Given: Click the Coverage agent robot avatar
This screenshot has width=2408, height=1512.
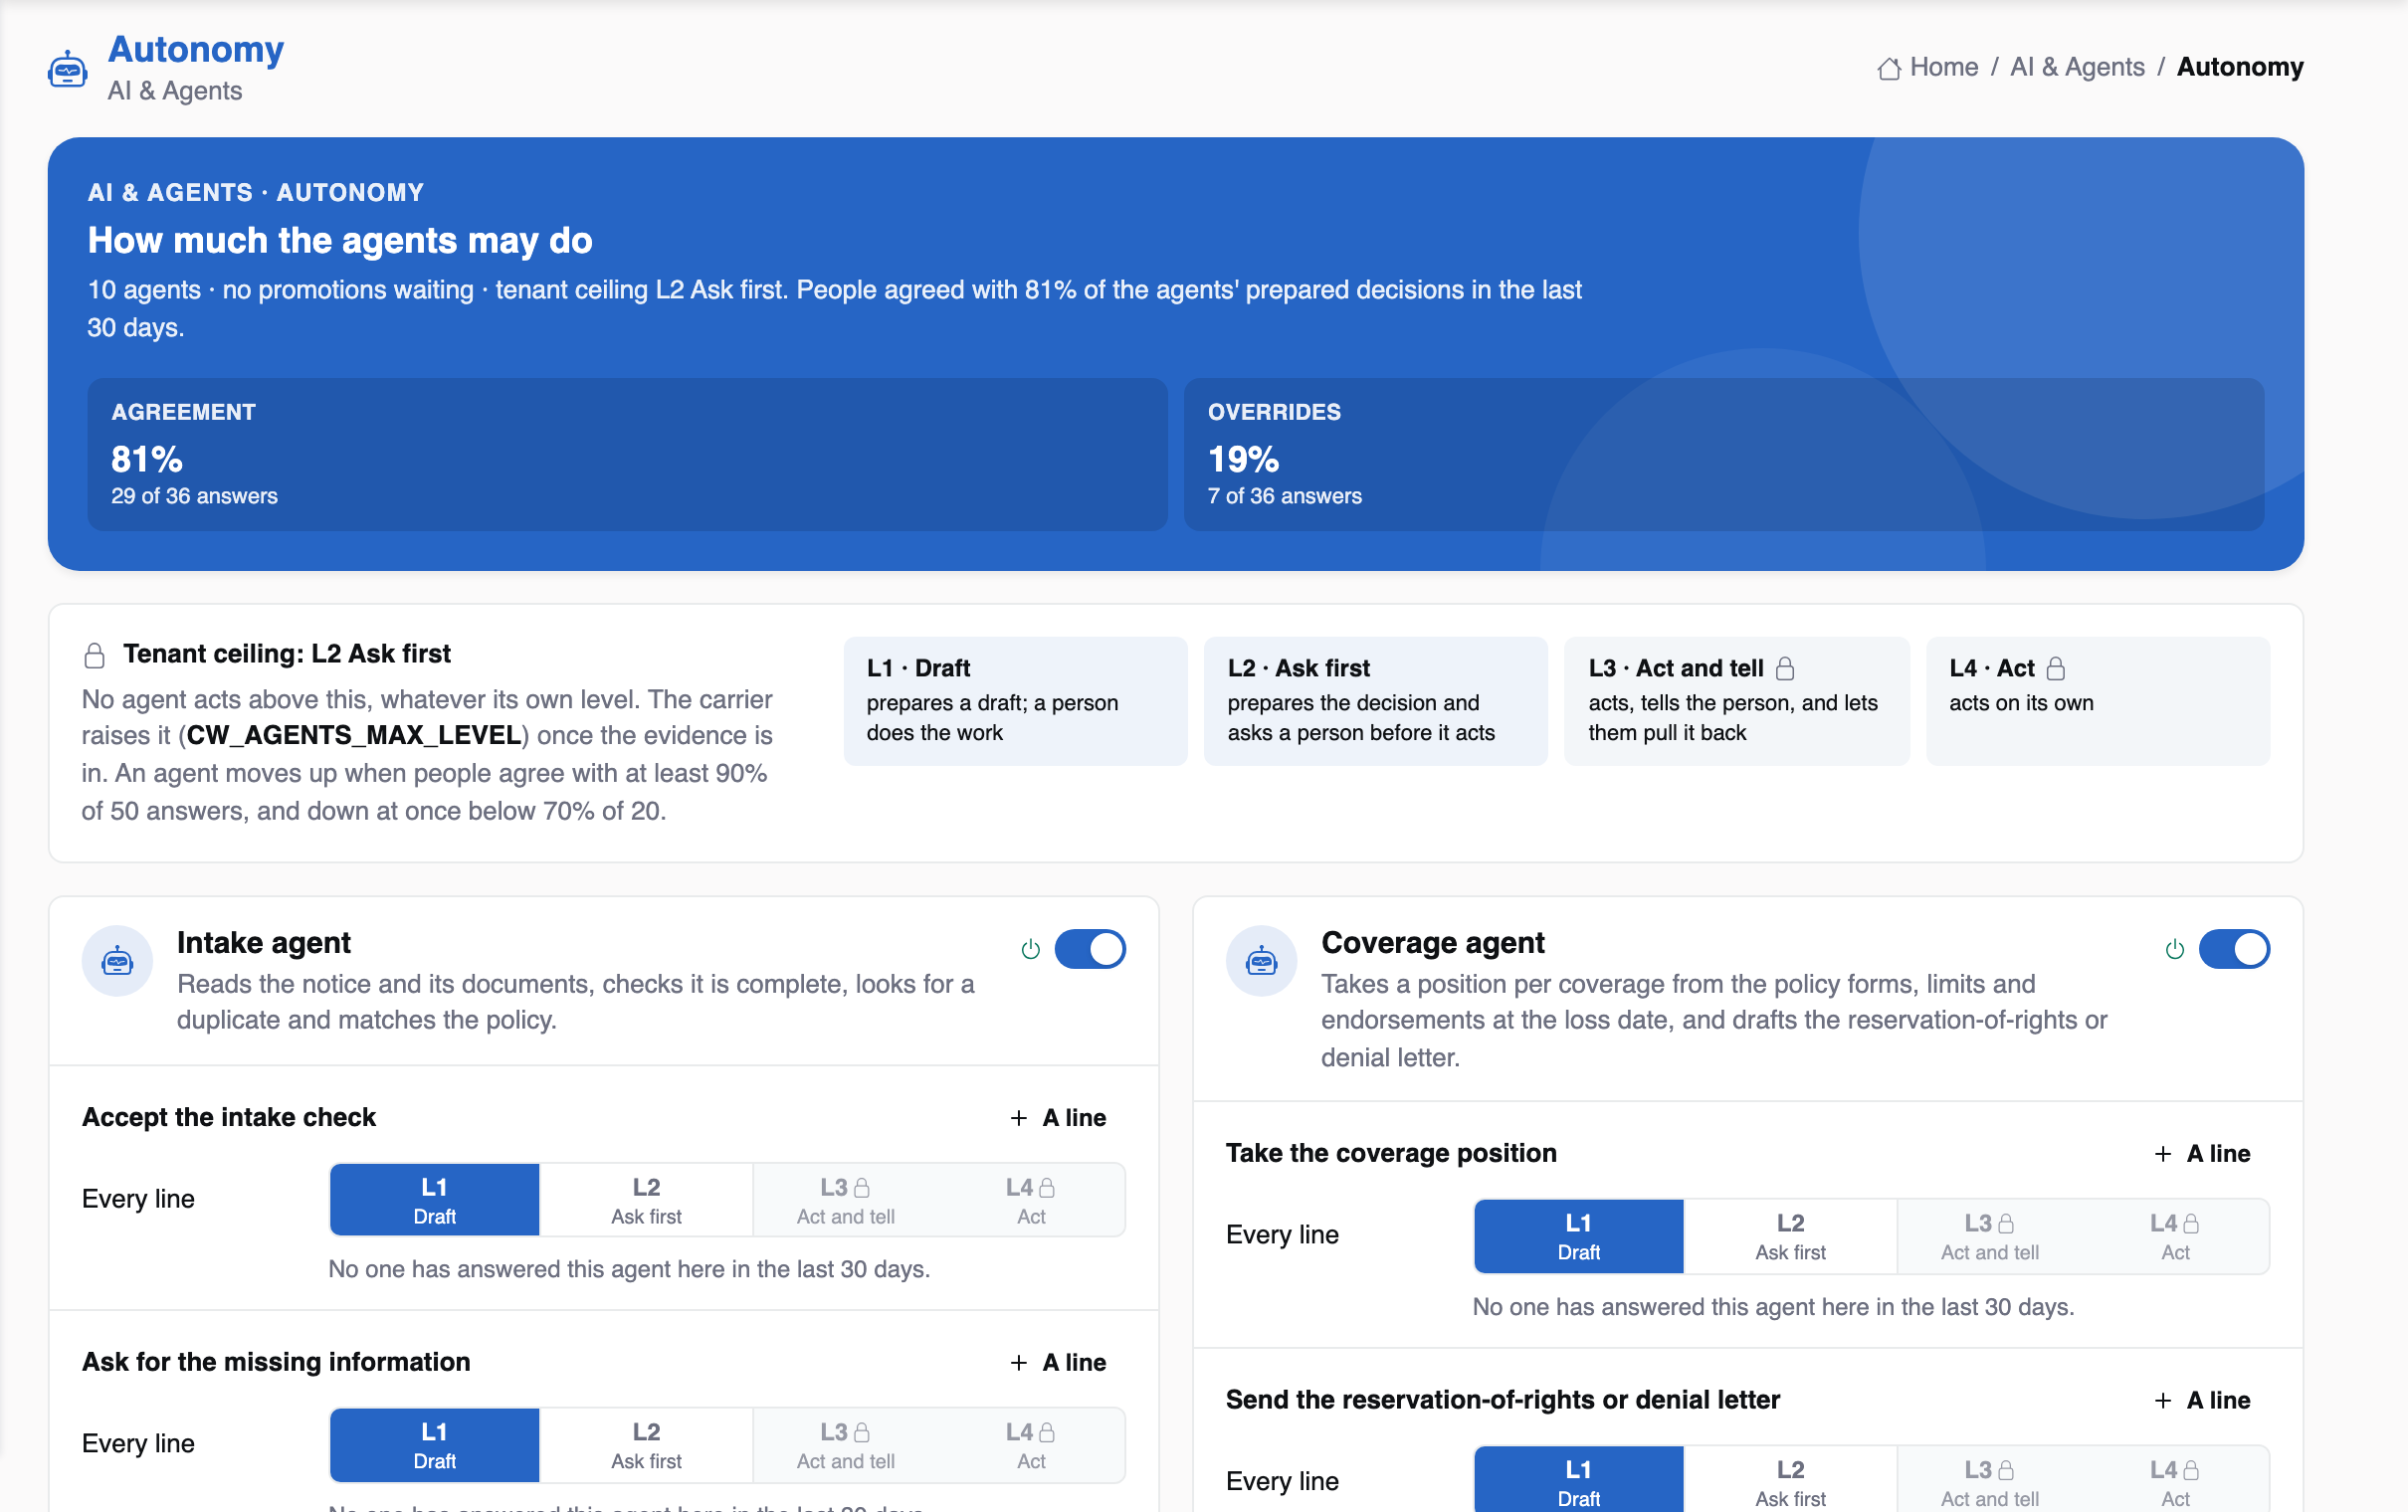Looking at the screenshot, I should (x=1262, y=961).
